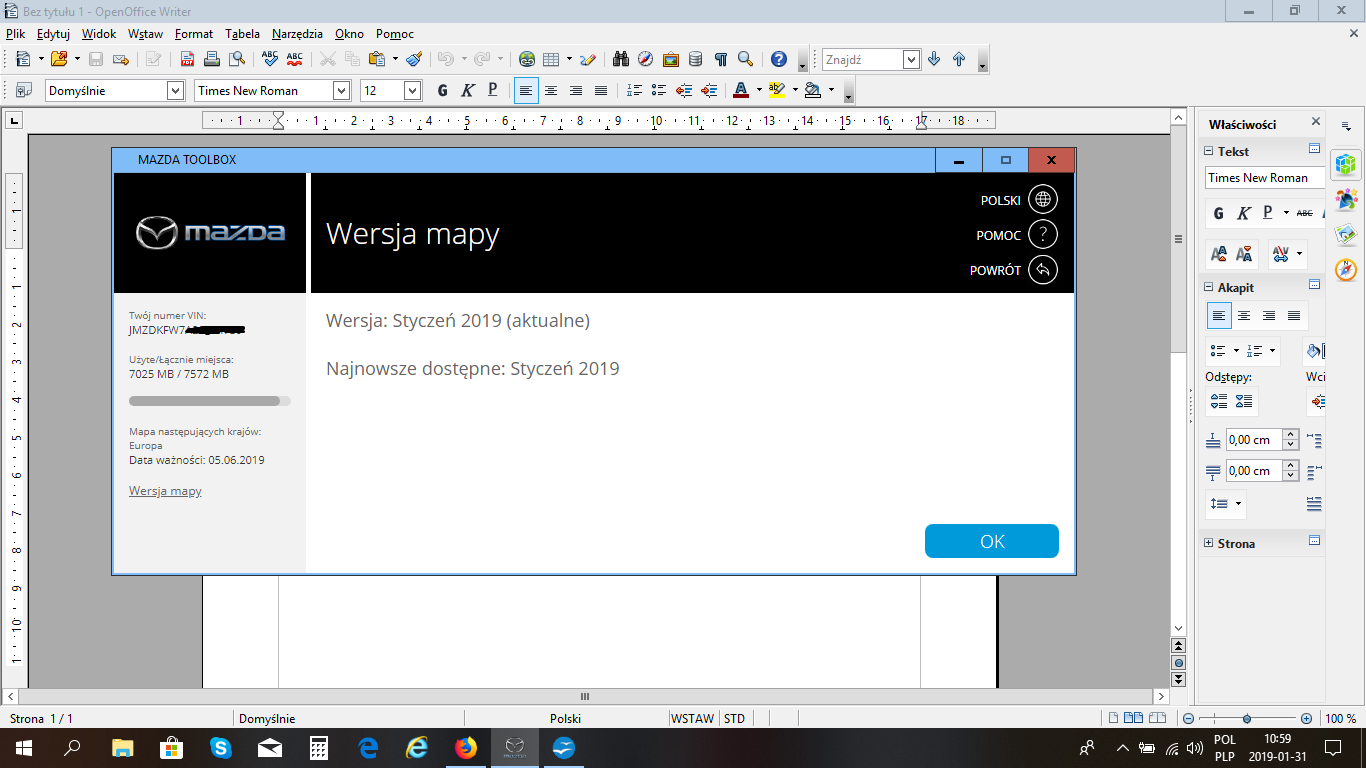1366x768 pixels.
Task: Open the Tabela menu
Action: [242, 33]
